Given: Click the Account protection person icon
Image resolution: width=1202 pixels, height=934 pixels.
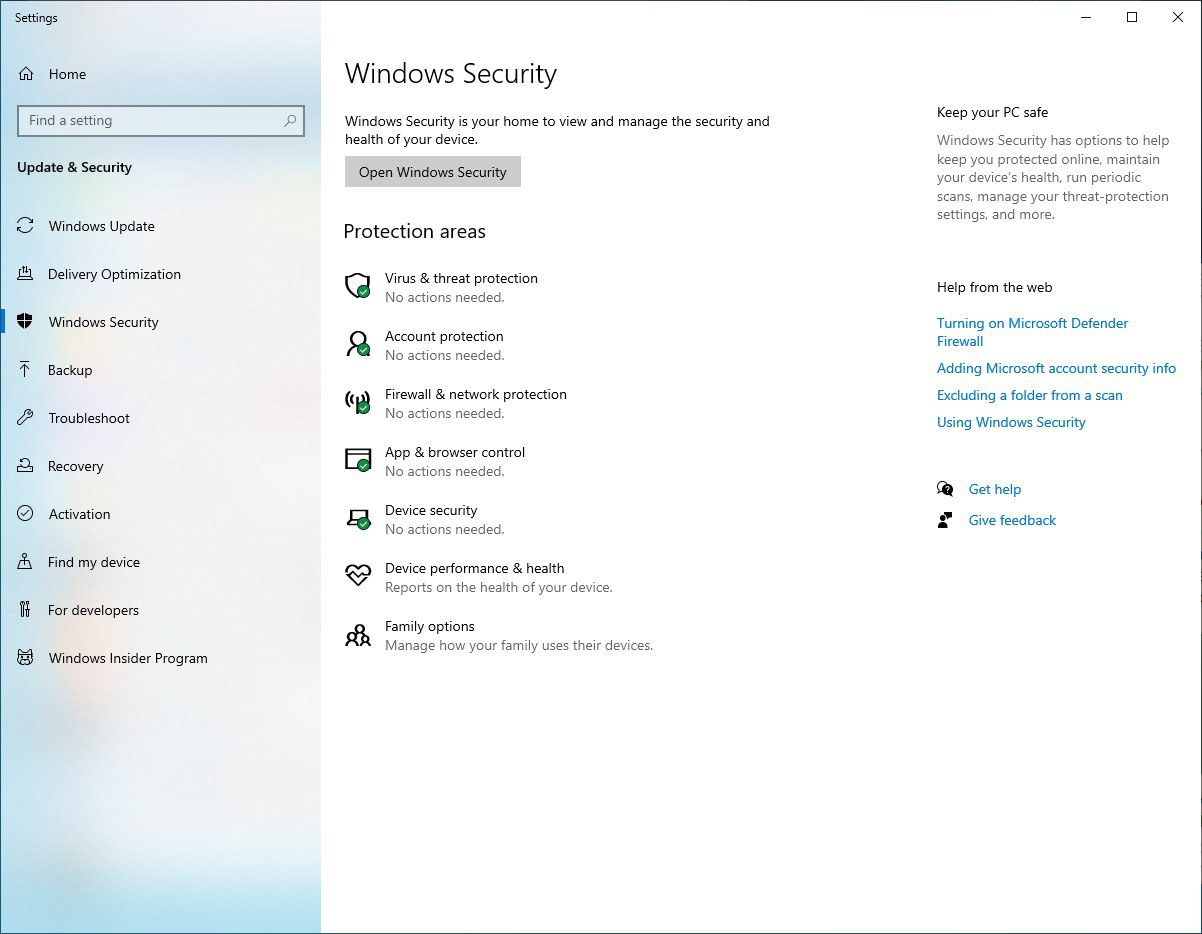Looking at the screenshot, I should (358, 345).
